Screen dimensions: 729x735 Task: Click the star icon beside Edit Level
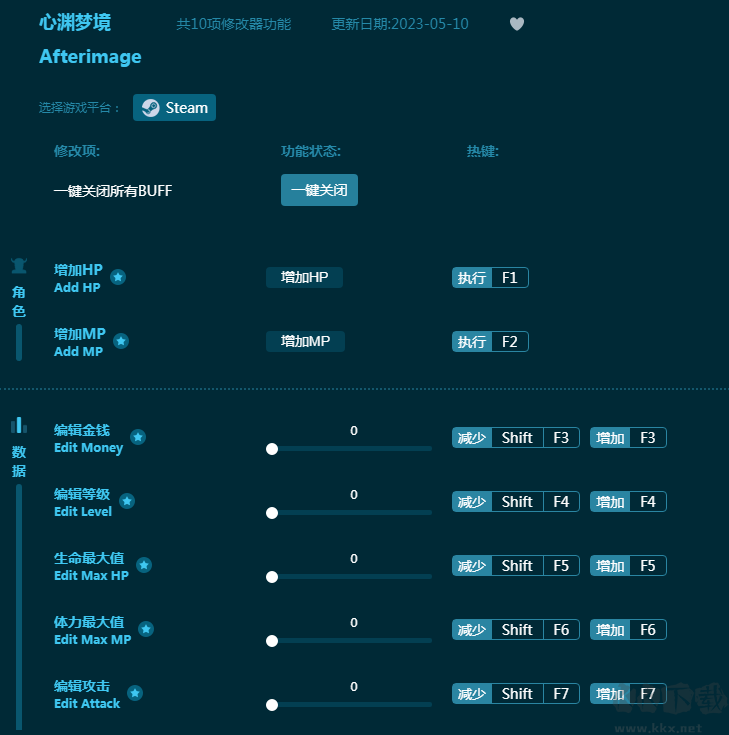[127, 501]
